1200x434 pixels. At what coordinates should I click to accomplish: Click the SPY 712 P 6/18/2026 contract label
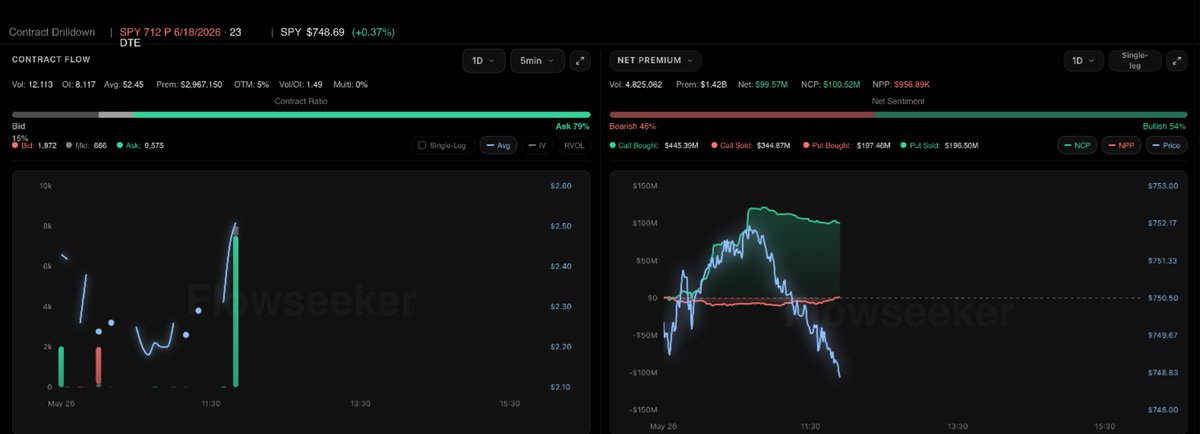click(170, 32)
